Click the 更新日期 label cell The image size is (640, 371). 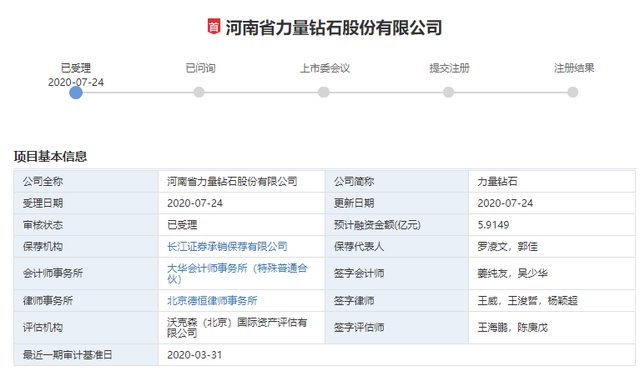[x=397, y=203]
